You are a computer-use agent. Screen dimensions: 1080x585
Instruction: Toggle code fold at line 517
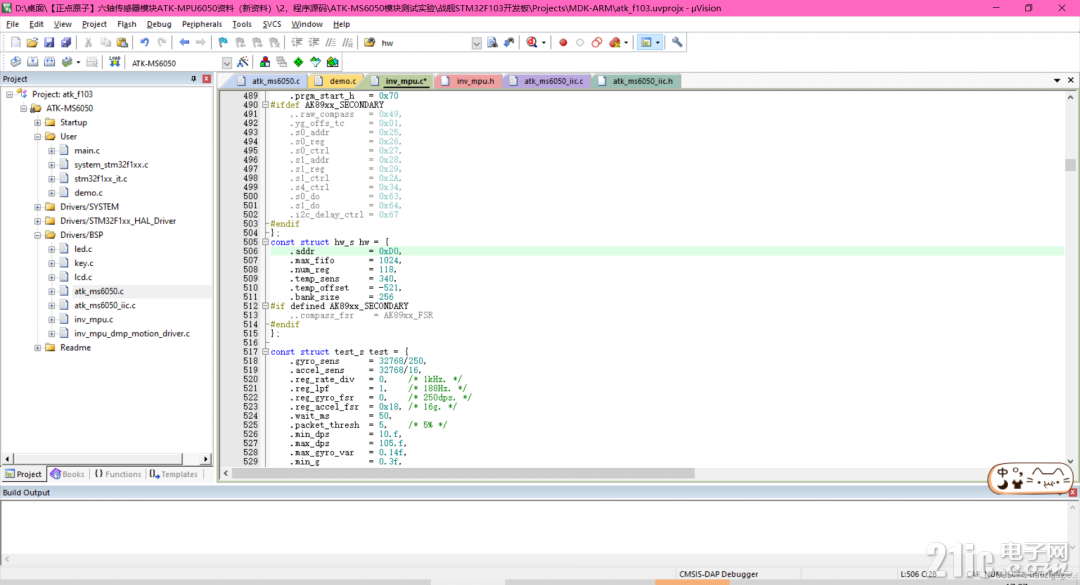pyautogui.click(x=265, y=352)
